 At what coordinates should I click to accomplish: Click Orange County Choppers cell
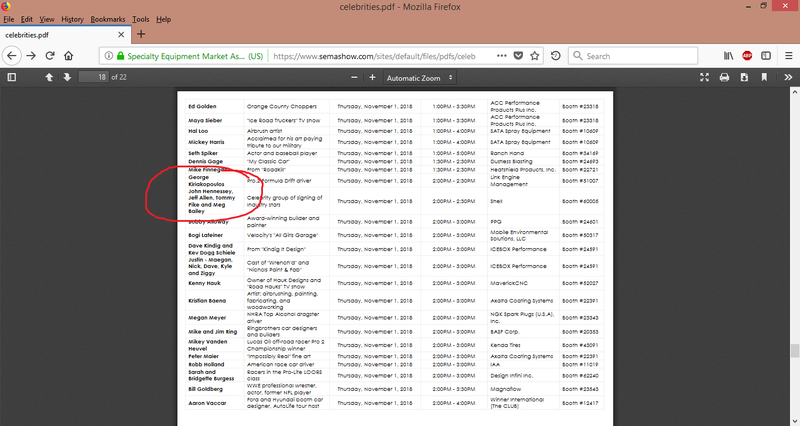click(x=282, y=106)
